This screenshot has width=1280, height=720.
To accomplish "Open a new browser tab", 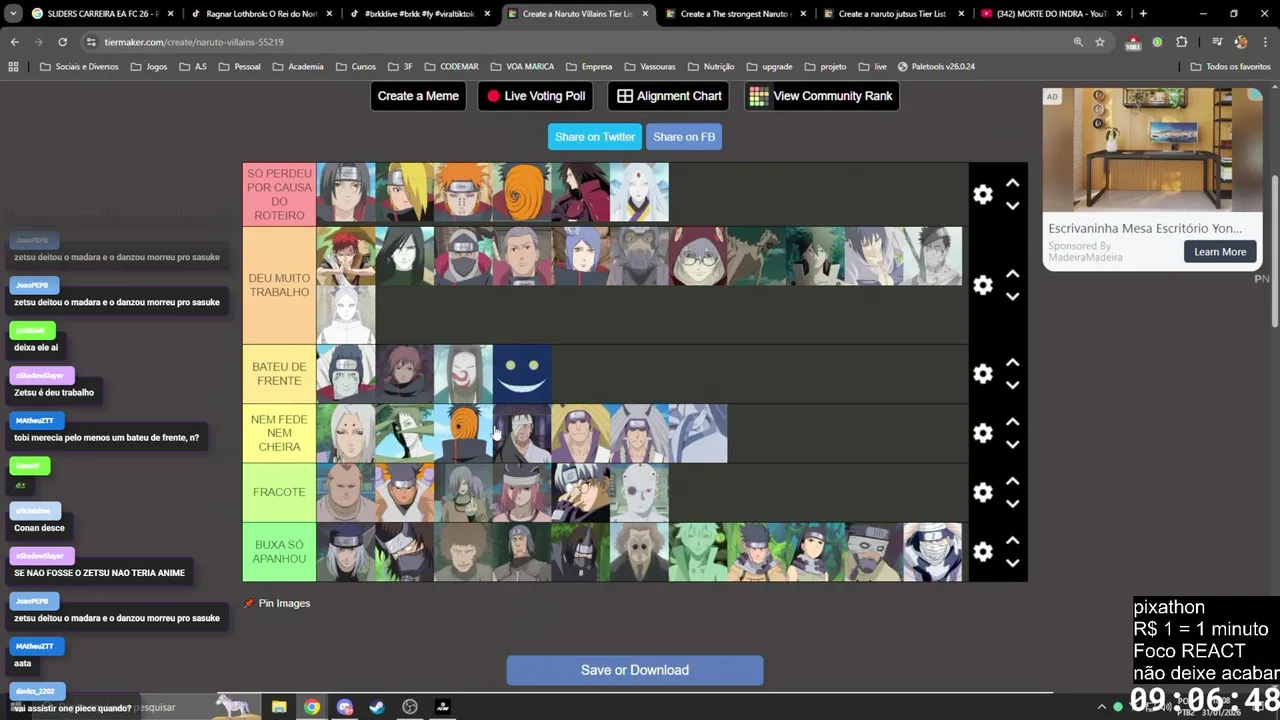I will pos(1143,14).
